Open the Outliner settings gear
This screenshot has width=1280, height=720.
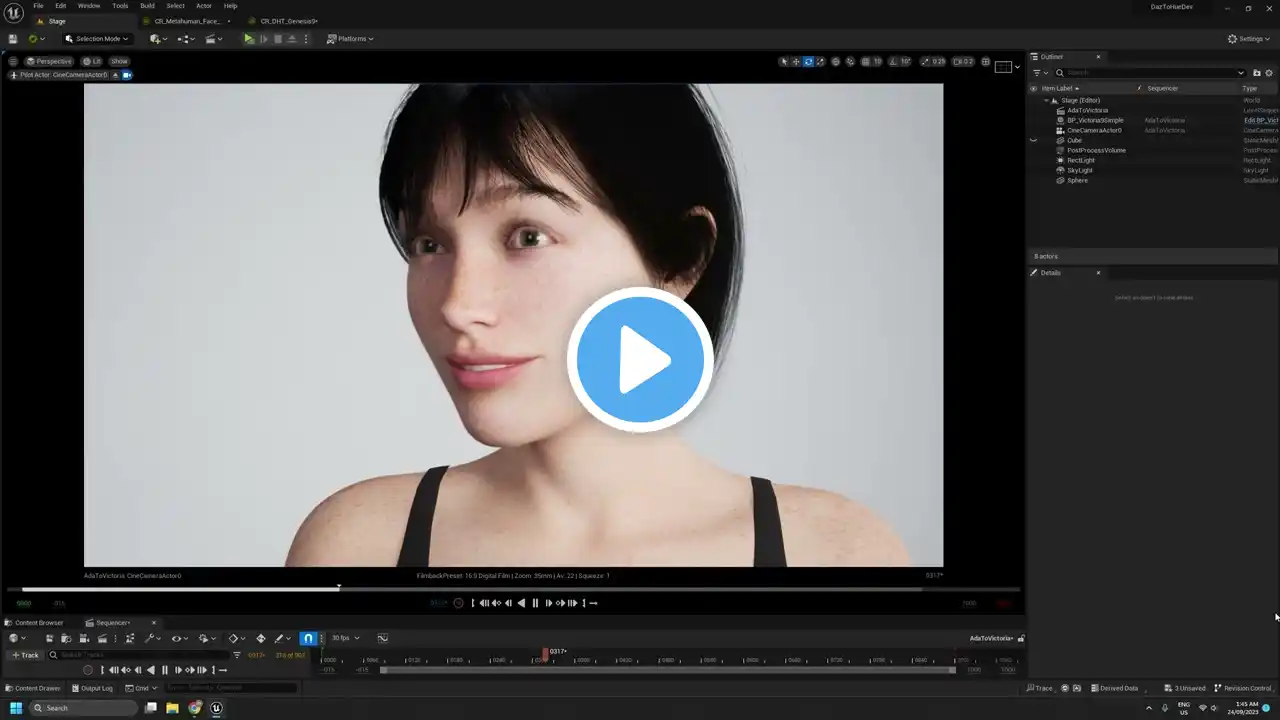point(1270,73)
